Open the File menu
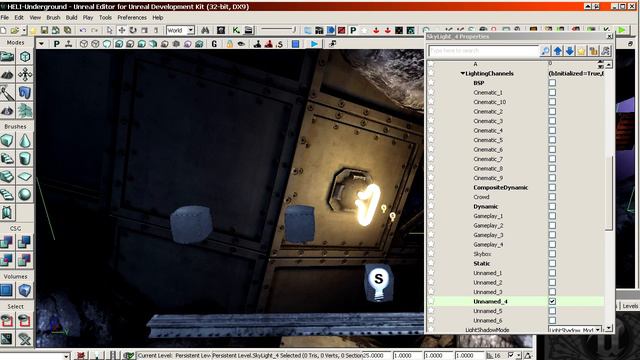Viewport: 640px width, 360px height. tap(5, 18)
